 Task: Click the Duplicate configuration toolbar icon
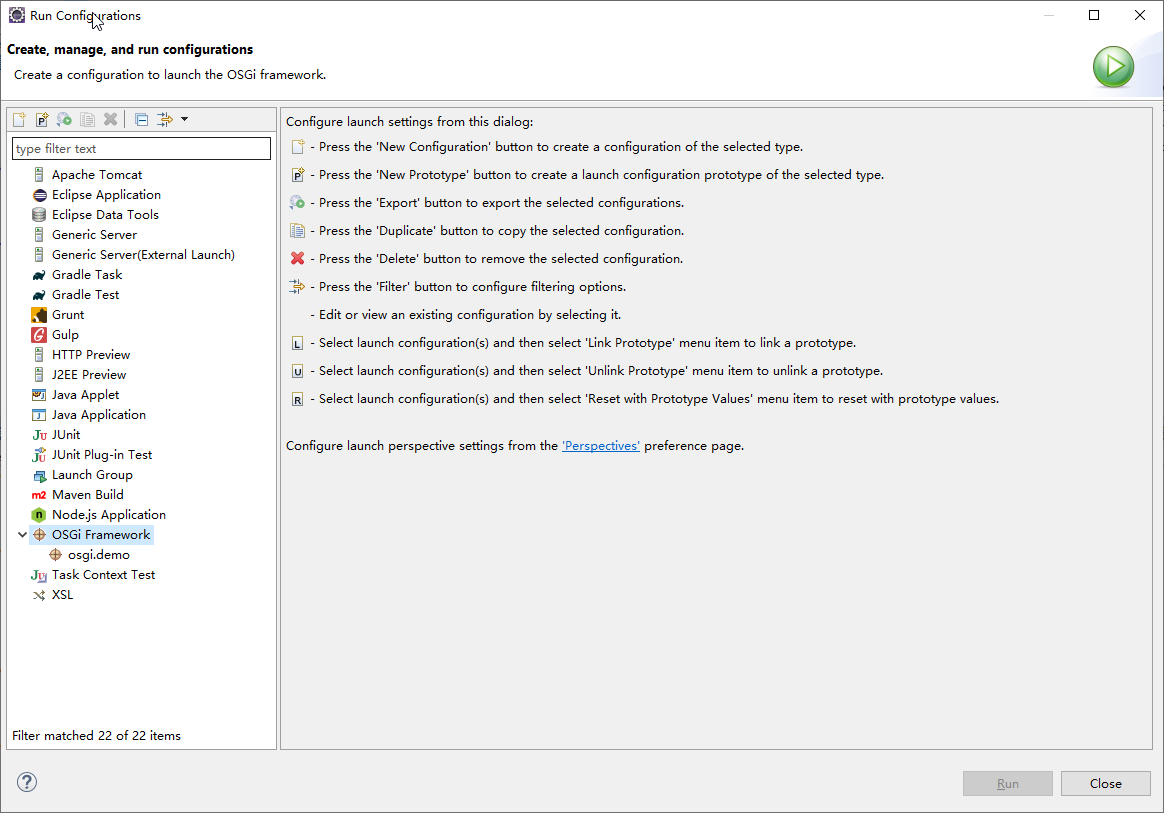(x=88, y=120)
